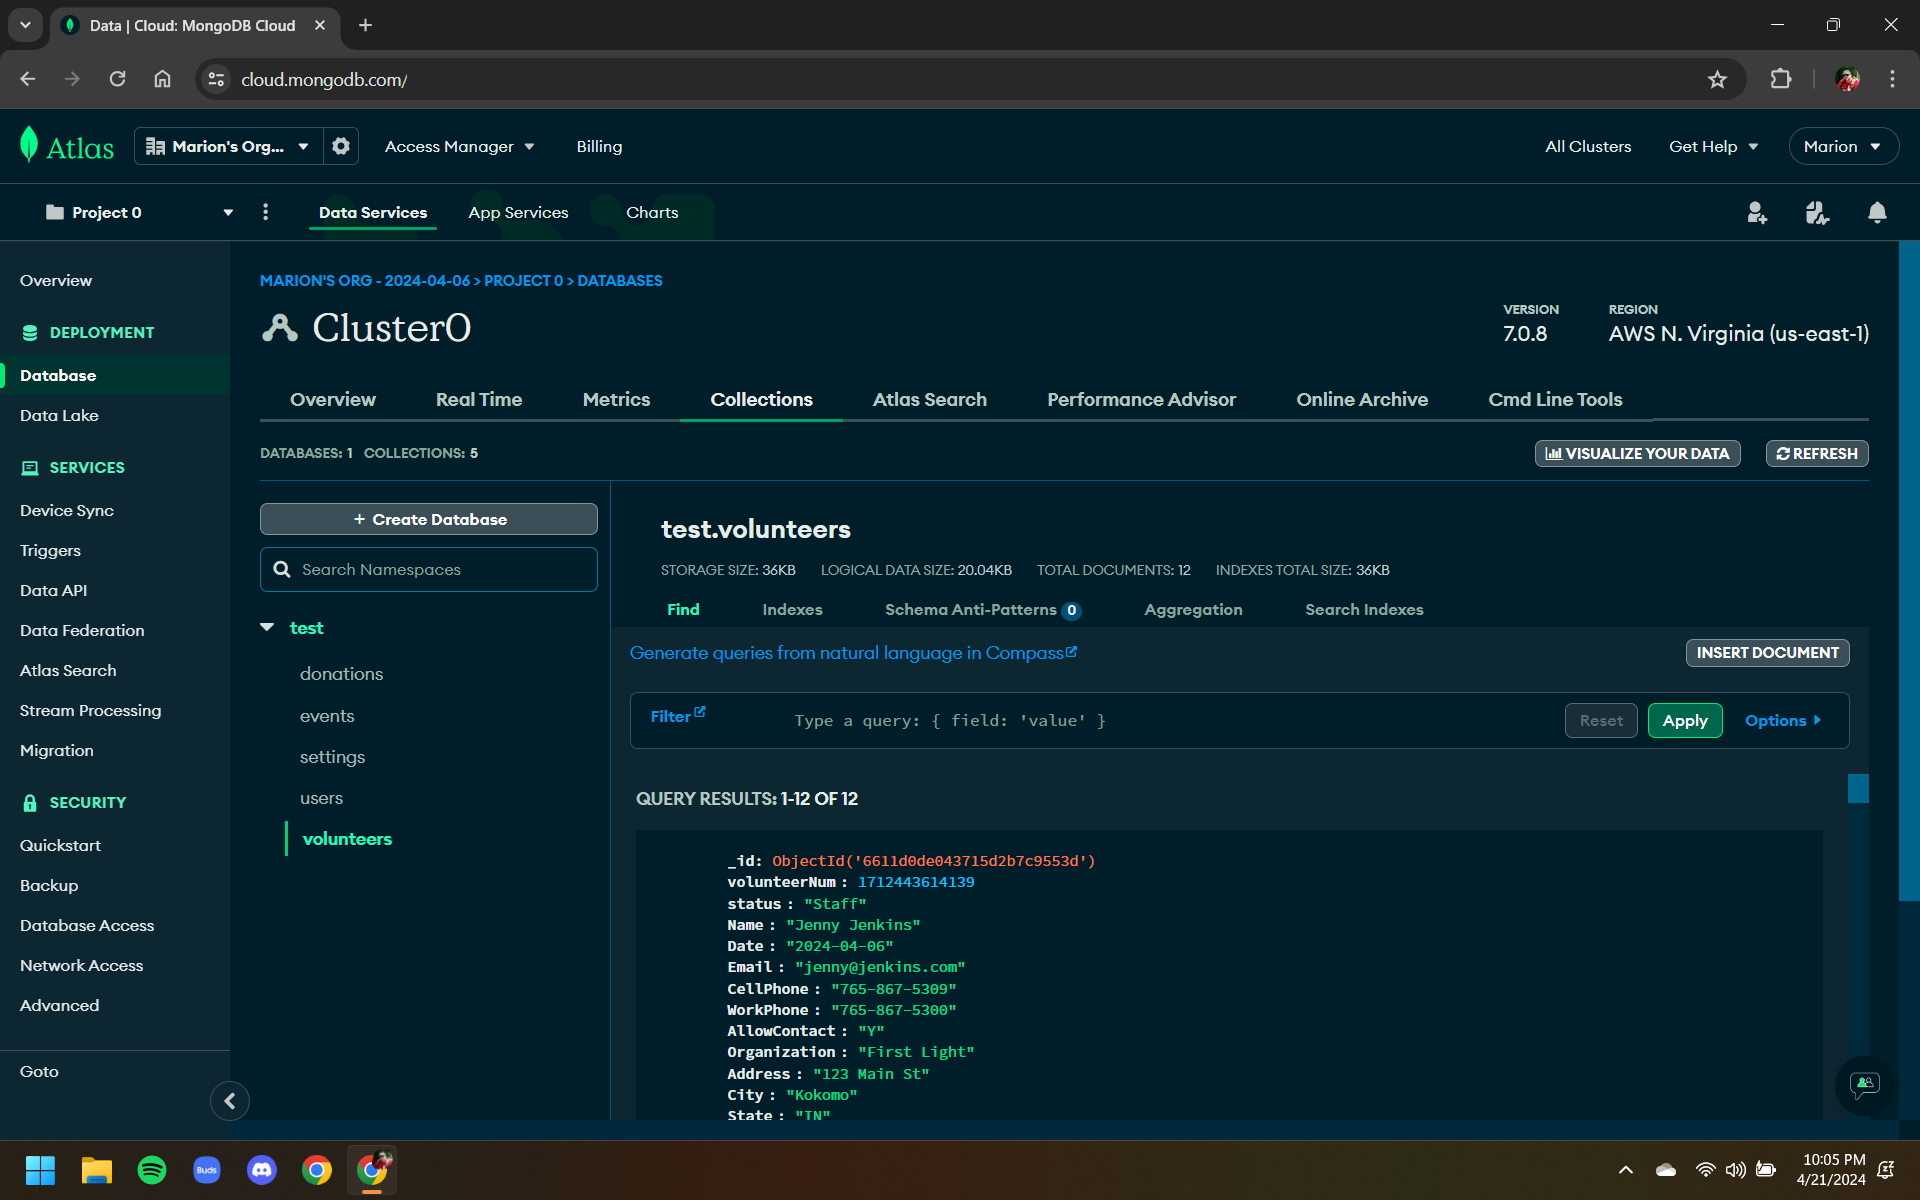Open Spotify from the taskbar
Image resolution: width=1920 pixels, height=1200 pixels.
(x=152, y=1170)
